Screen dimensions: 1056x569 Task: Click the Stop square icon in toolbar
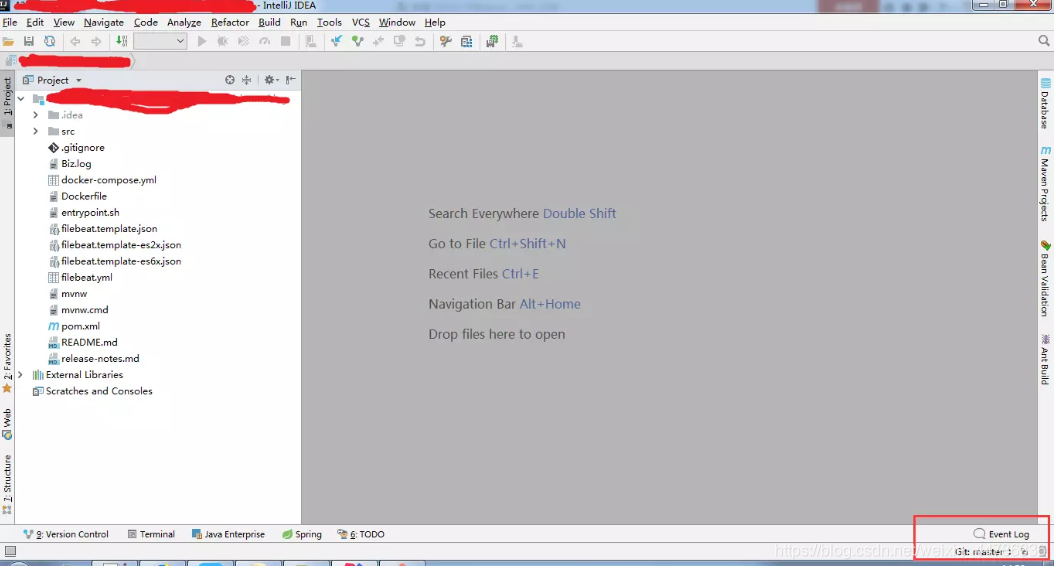point(286,42)
